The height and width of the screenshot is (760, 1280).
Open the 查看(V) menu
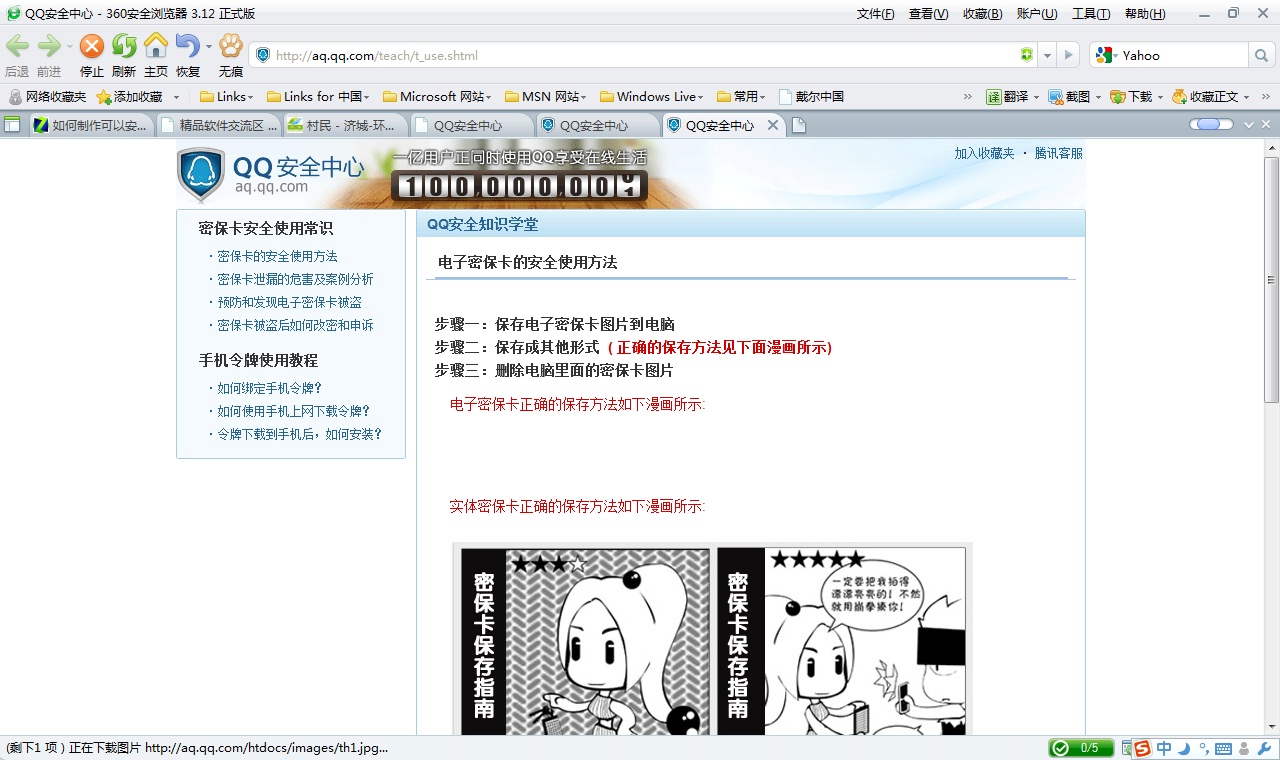929,13
